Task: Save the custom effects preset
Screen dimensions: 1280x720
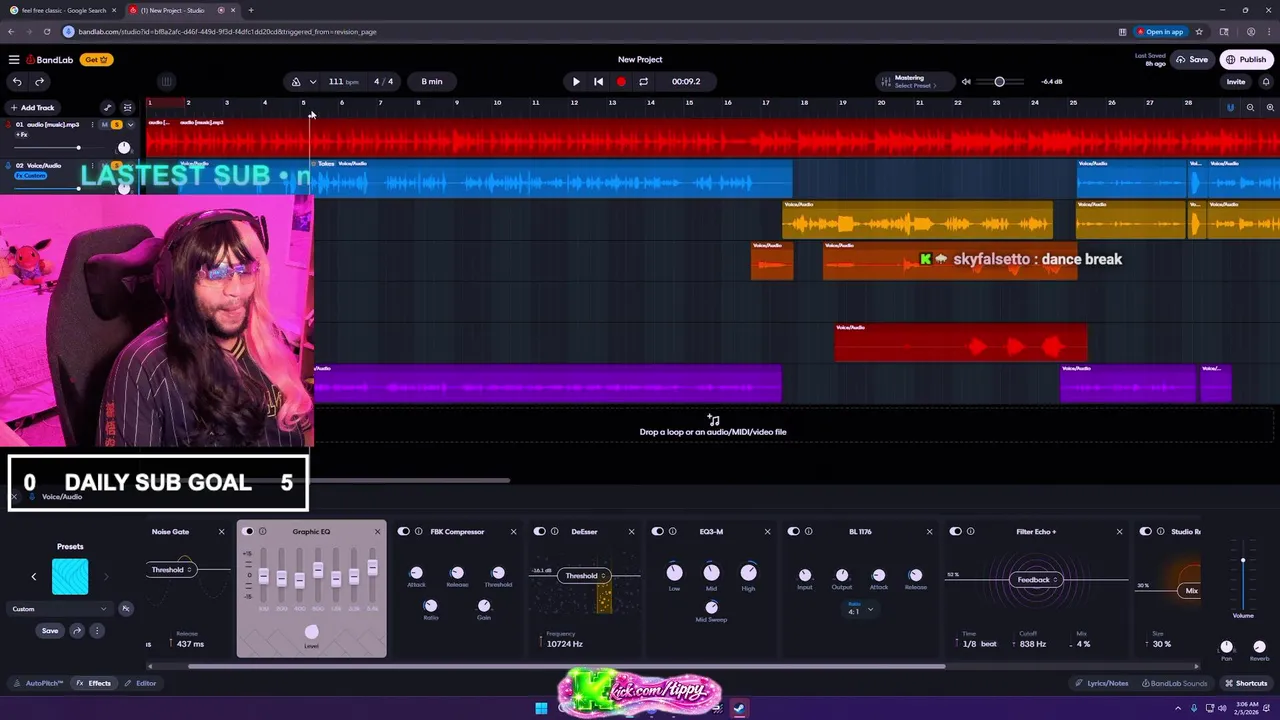Action: [x=50, y=631]
